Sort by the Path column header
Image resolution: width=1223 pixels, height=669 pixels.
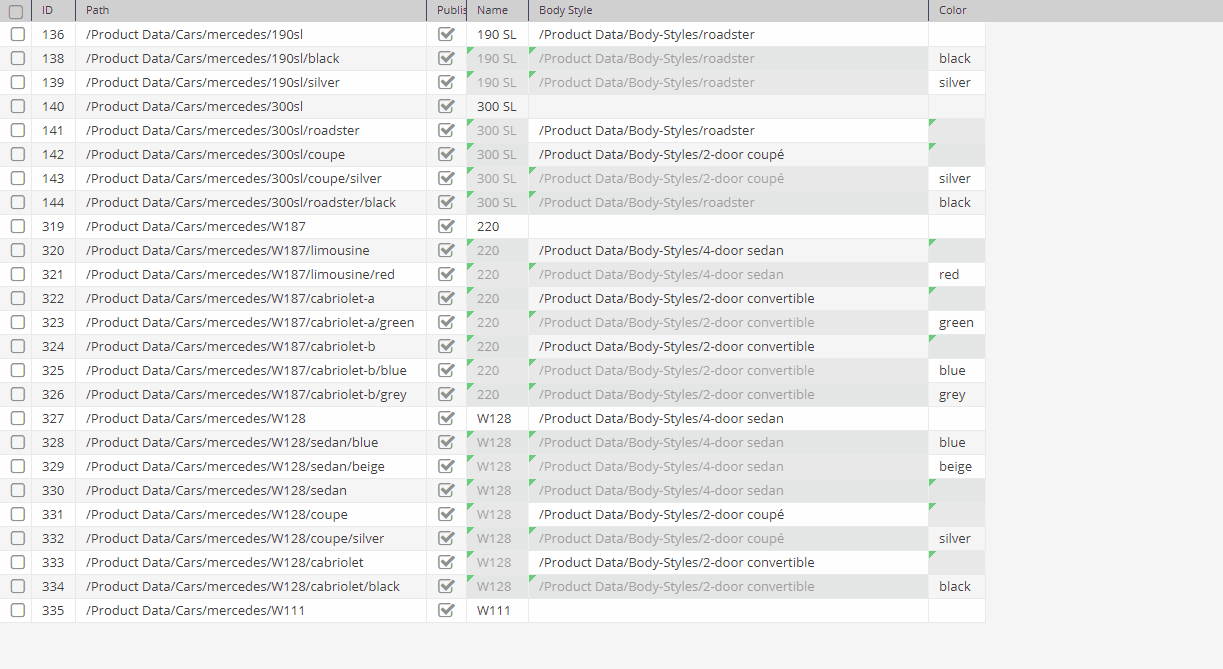(97, 10)
